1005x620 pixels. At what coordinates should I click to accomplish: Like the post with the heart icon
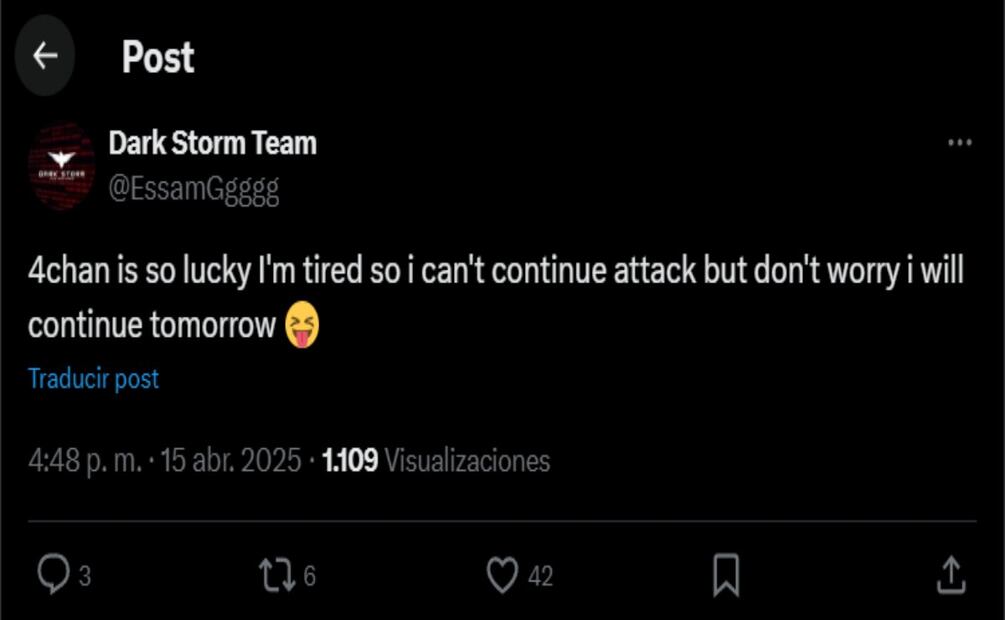pos(502,575)
